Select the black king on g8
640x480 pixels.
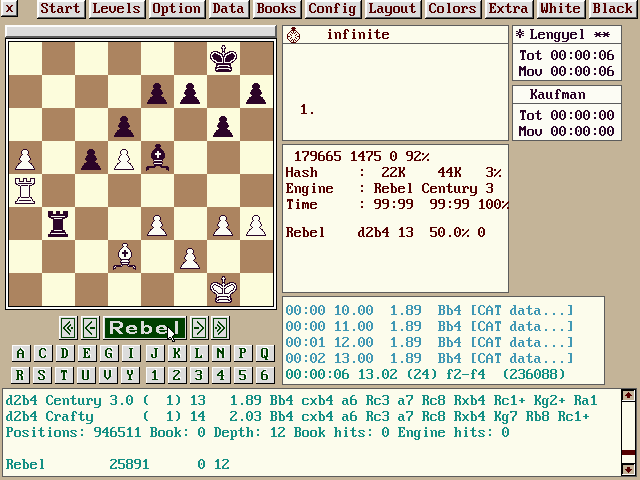coord(224,58)
